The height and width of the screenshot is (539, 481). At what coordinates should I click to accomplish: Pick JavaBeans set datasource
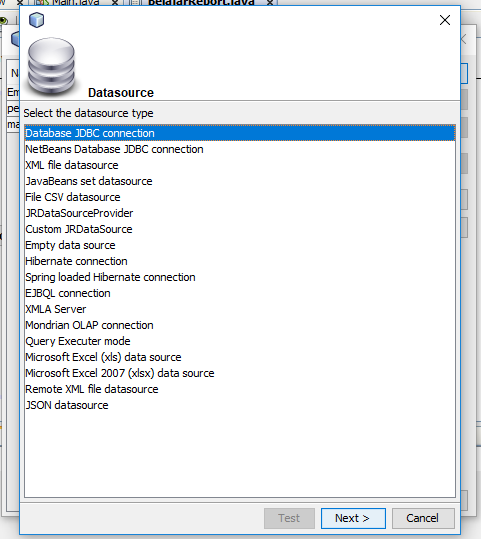click(x=240, y=181)
